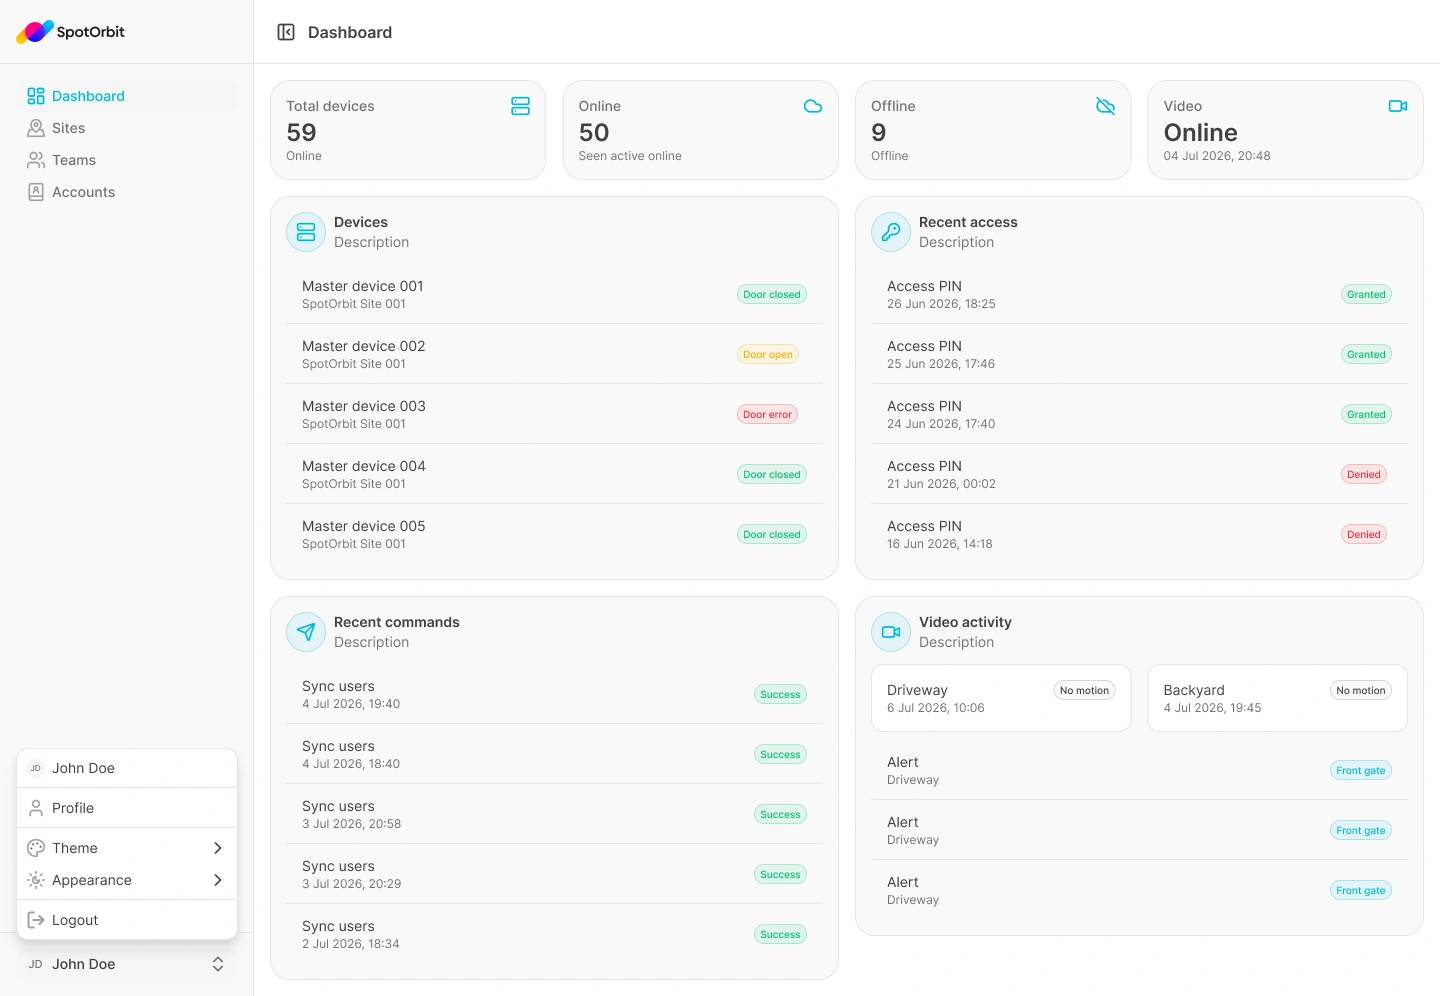Viewport: 1440px width, 996px height.
Task: Click Door closed badge of Master device 004
Action: pos(772,474)
